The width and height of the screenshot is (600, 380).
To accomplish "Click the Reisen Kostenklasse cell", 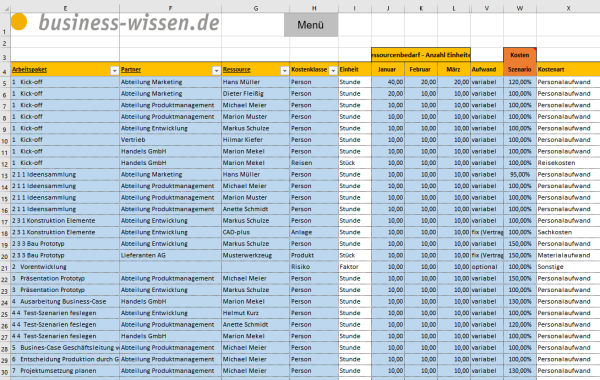I will (x=314, y=163).
